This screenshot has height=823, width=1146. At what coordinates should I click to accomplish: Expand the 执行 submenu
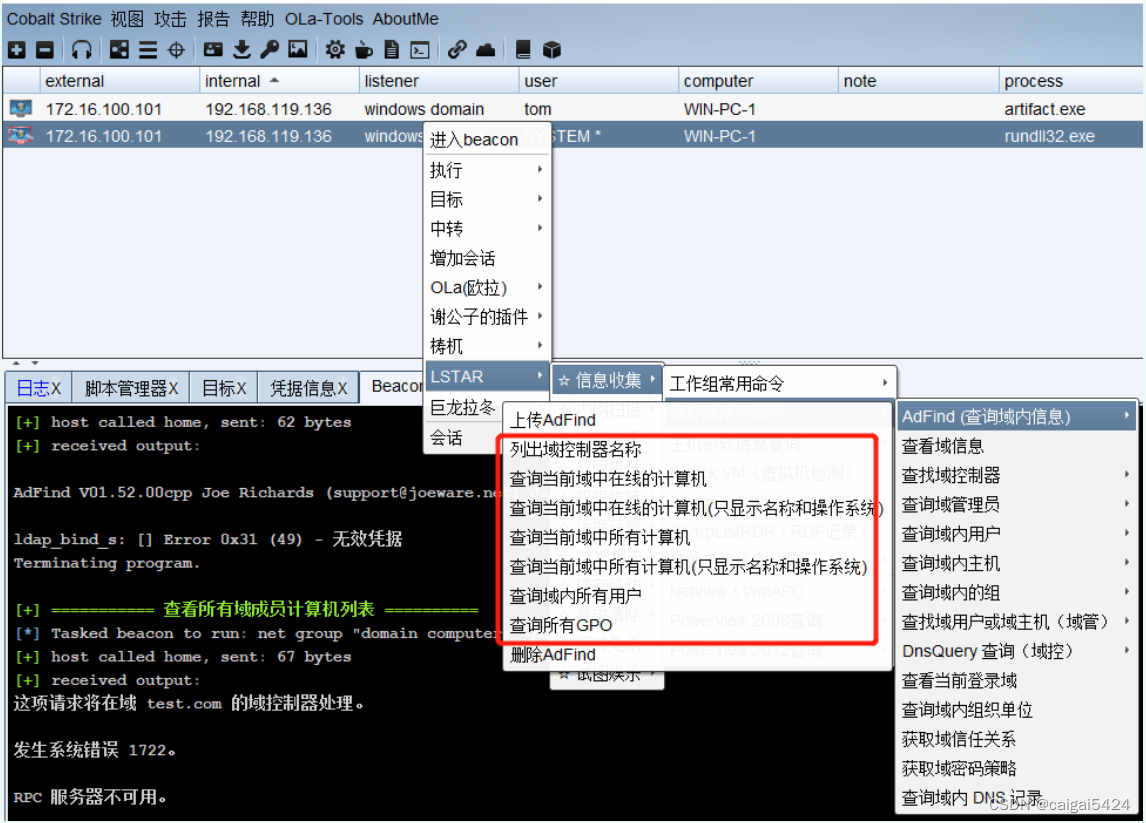[x=487, y=170]
